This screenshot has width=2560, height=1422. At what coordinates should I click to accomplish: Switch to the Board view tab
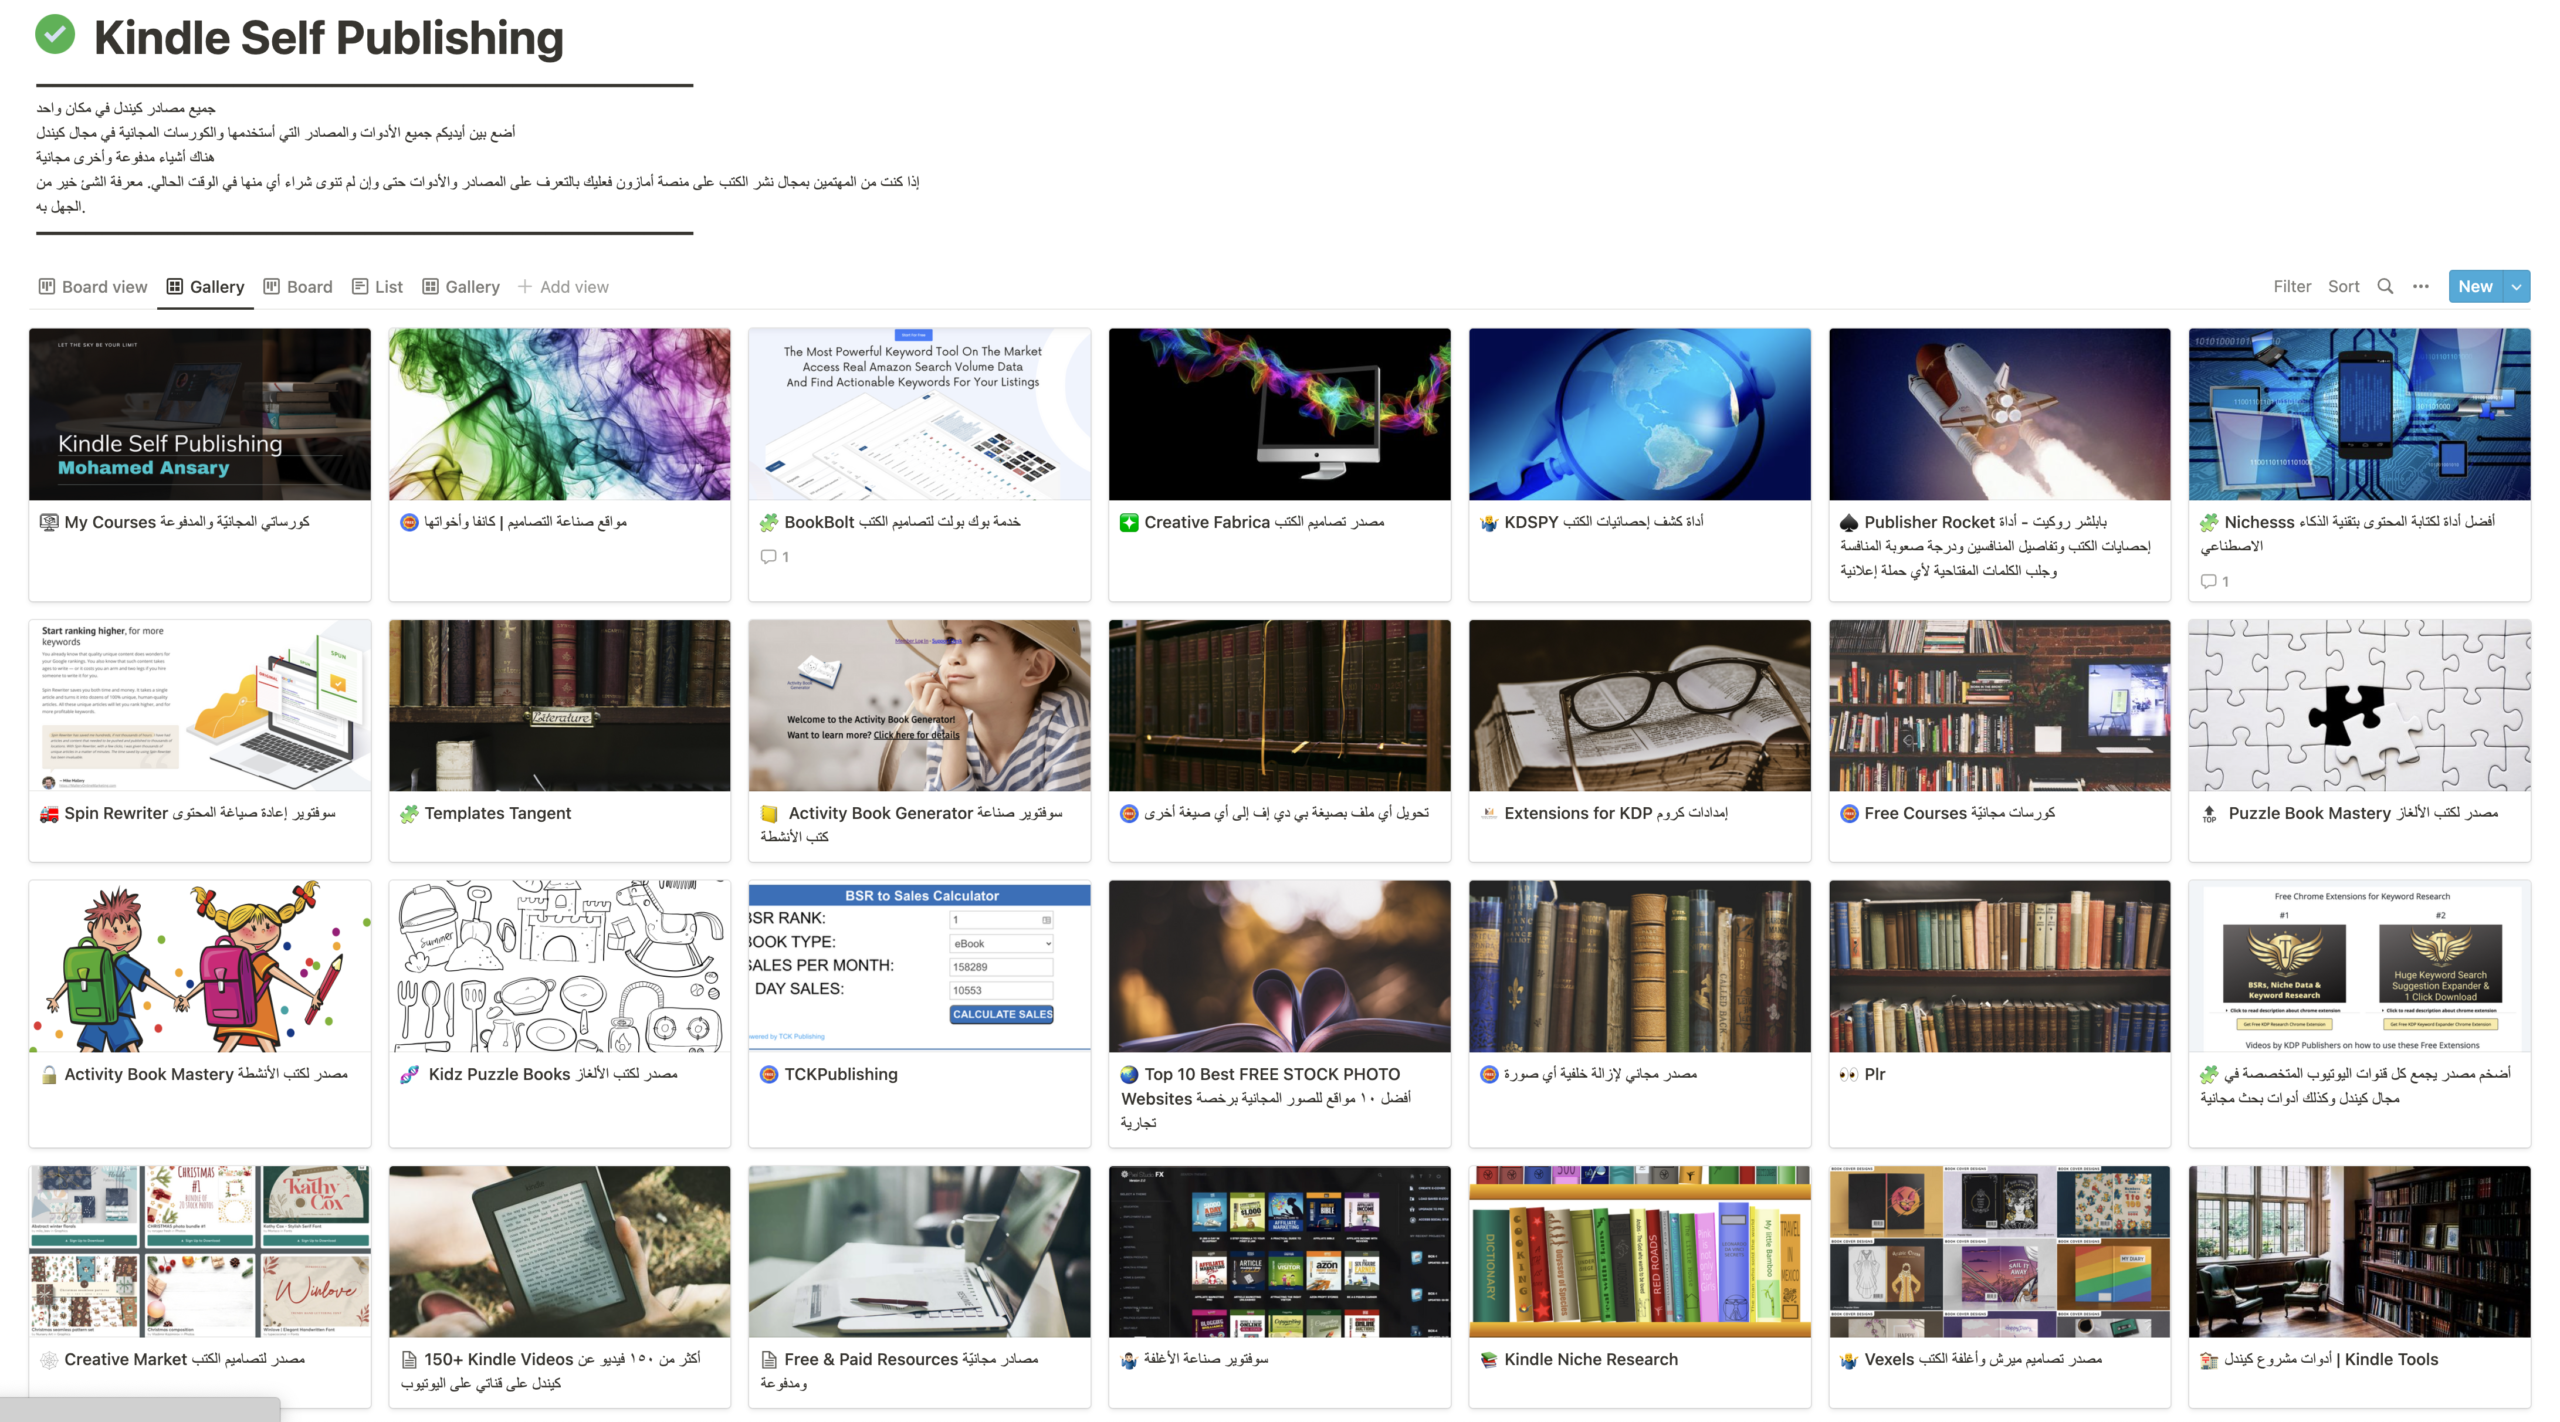tap(93, 287)
